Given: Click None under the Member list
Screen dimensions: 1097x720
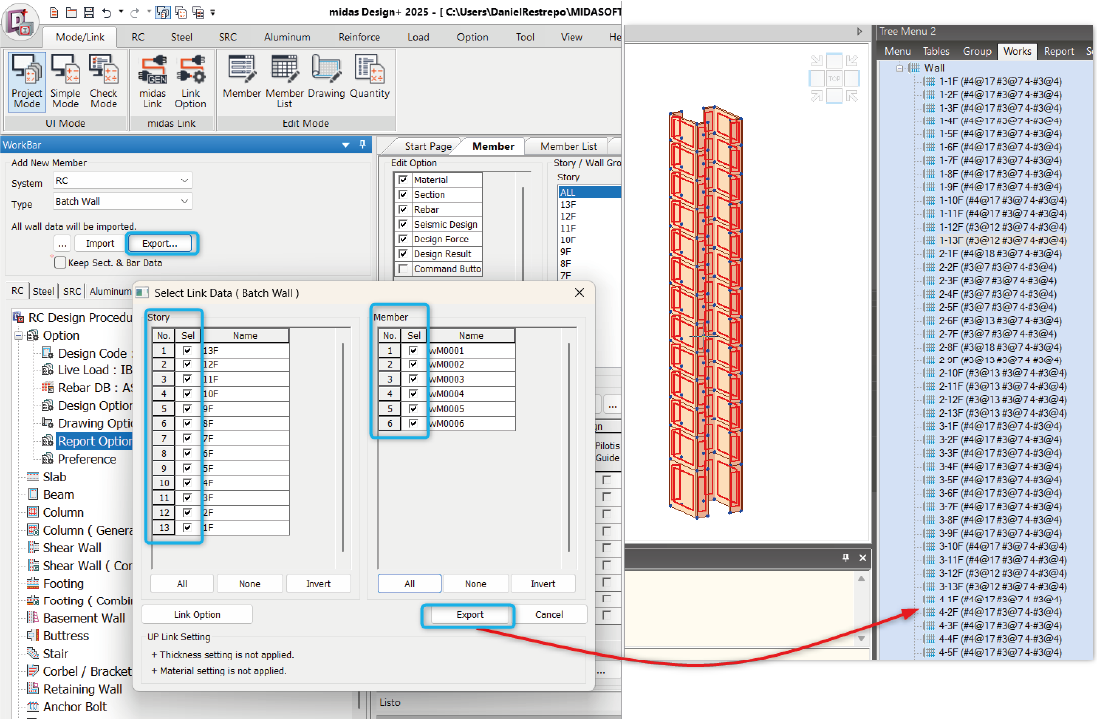Looking at the screenshot, I should click(476, 584).
